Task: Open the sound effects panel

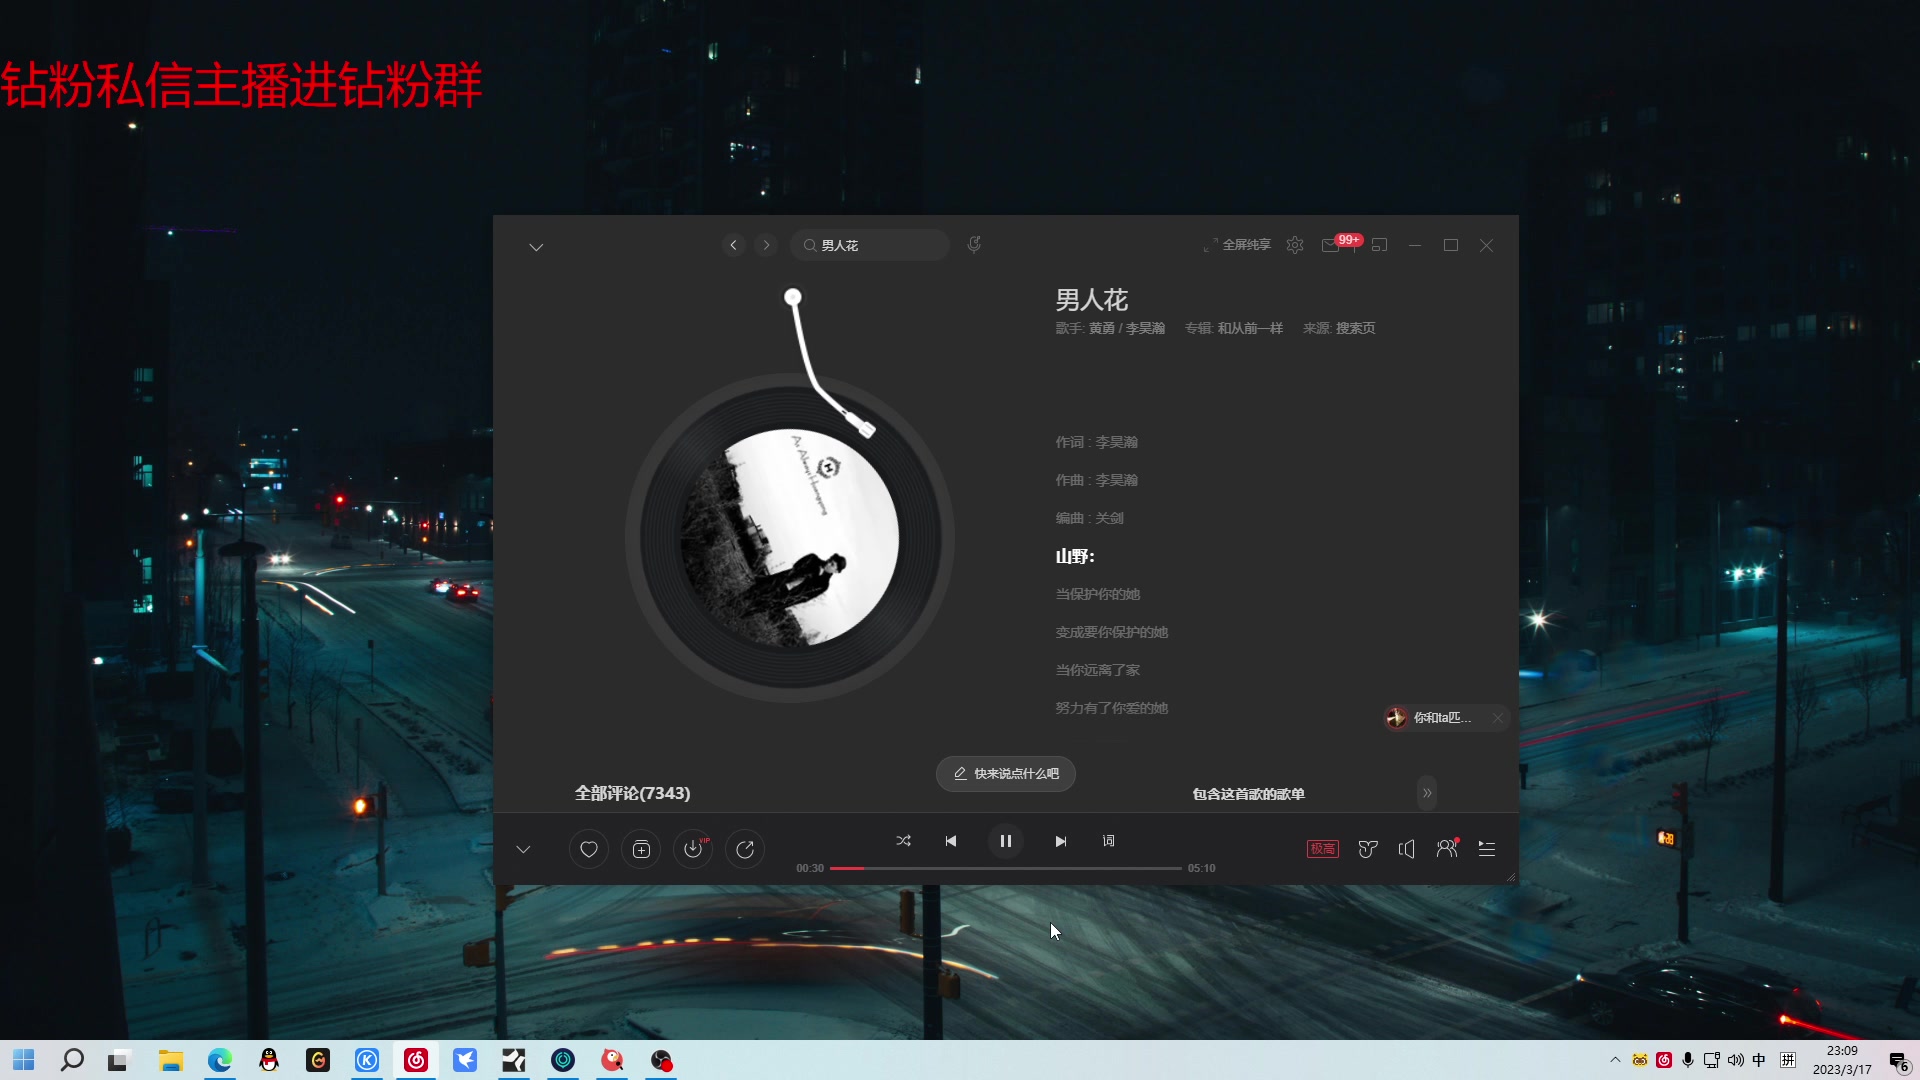Action: tap(1367, 848)
